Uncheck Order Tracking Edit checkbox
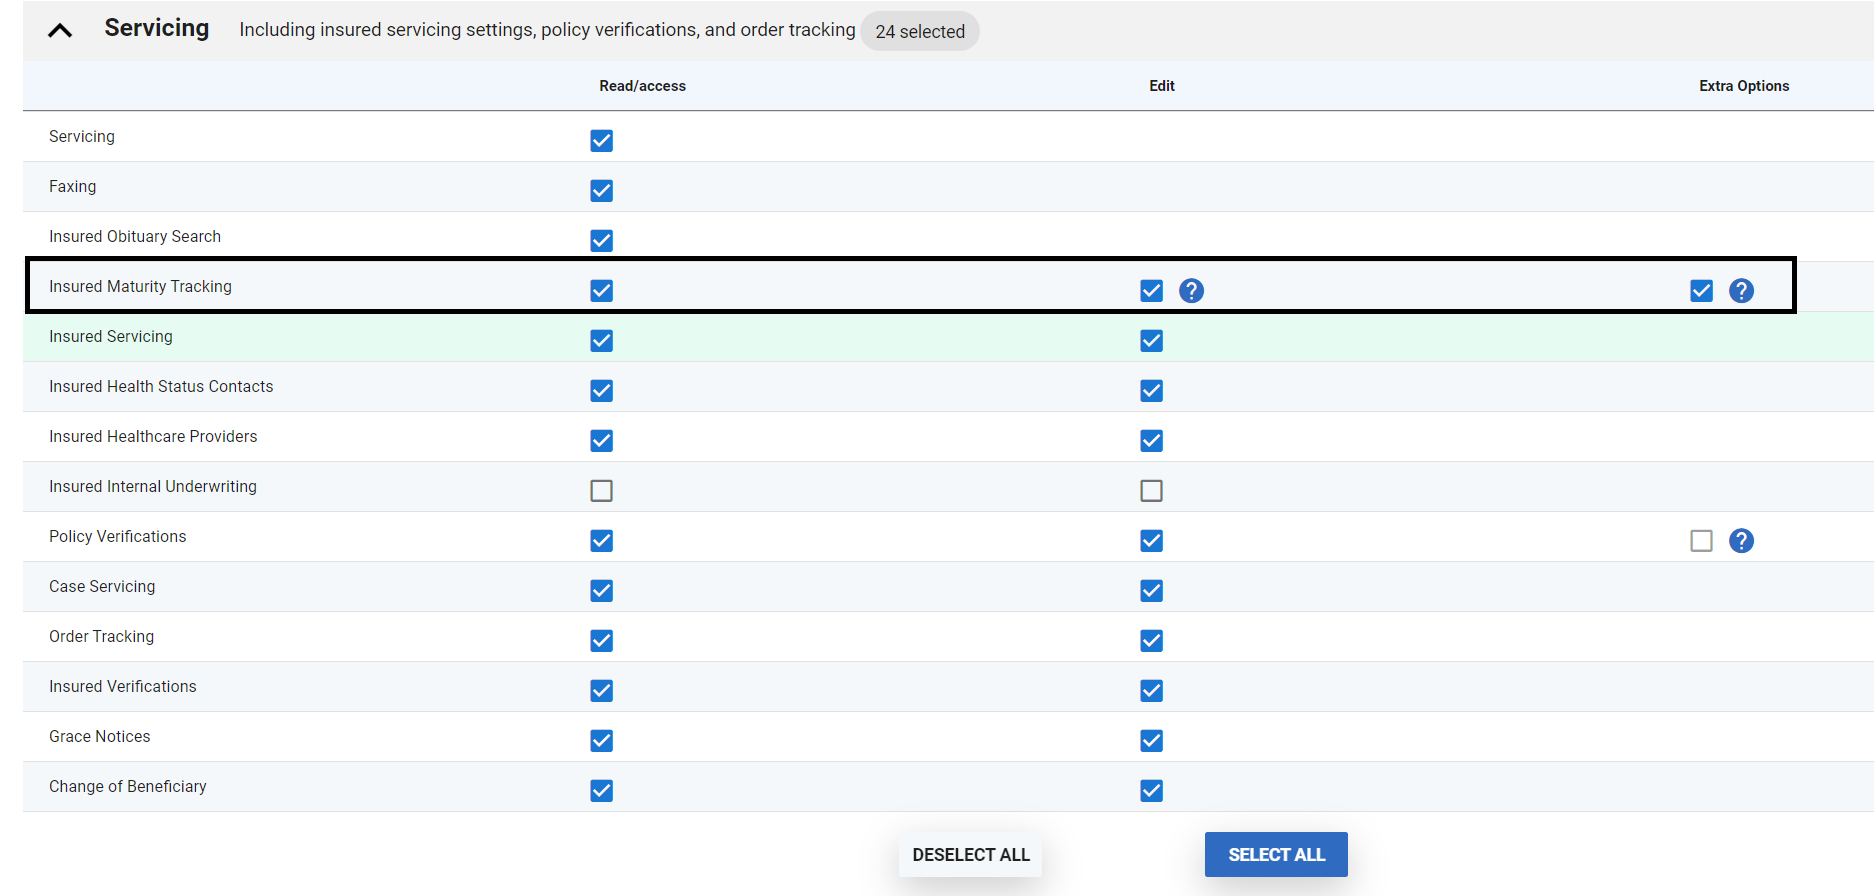The height and width of the screenshot is (896, 1874). pos(1151,641)
